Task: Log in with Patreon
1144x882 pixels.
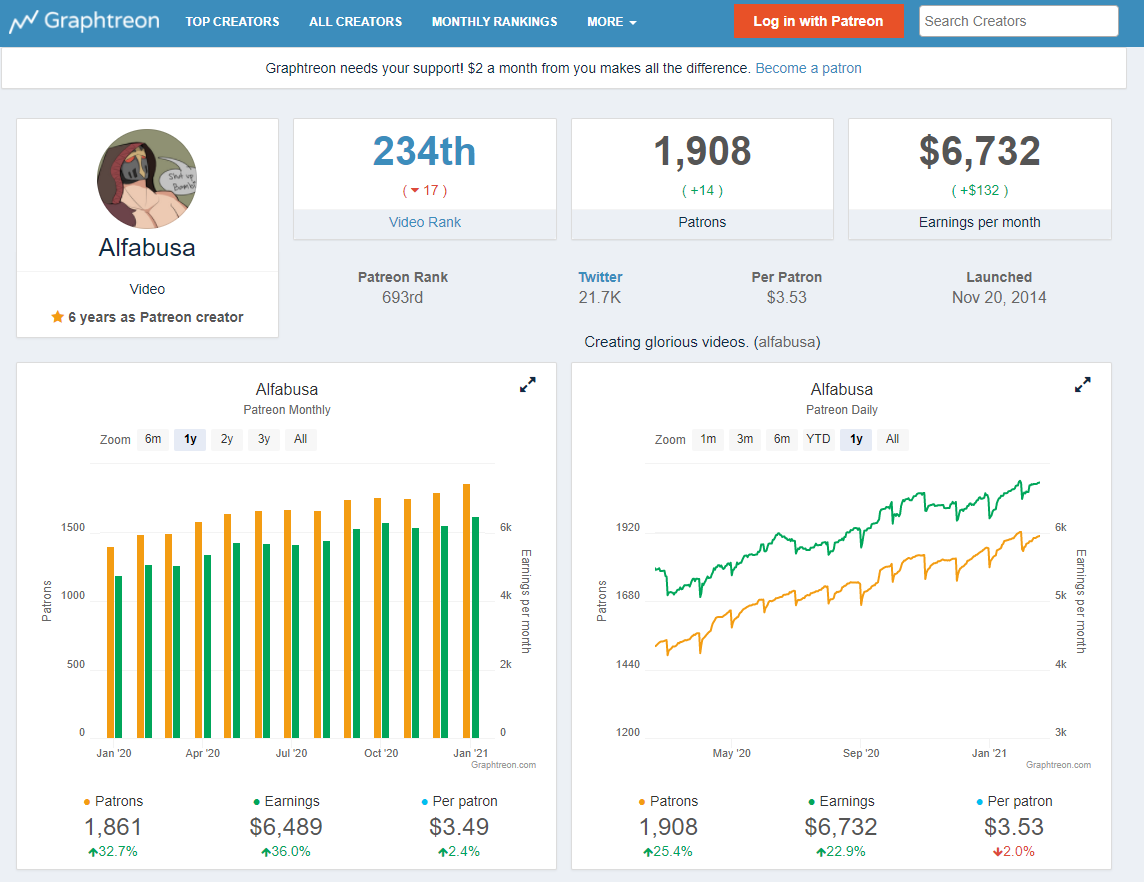Action: (x=818, y=21)
